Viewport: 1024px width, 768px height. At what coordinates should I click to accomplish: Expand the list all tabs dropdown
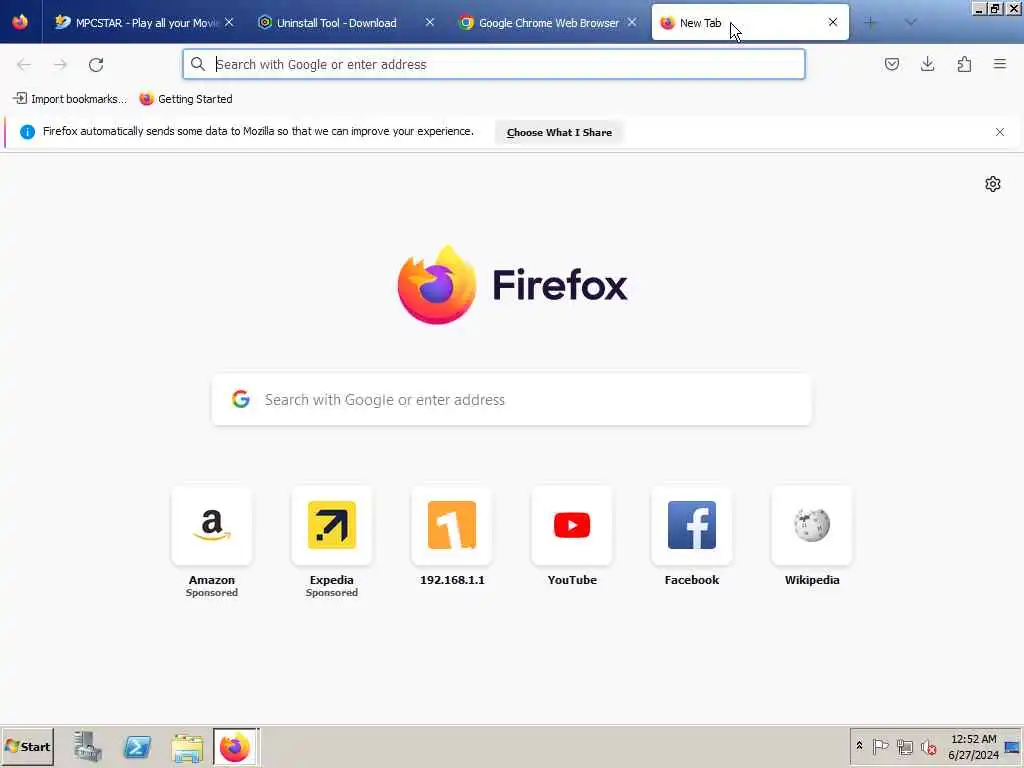[x=910, y=23]
